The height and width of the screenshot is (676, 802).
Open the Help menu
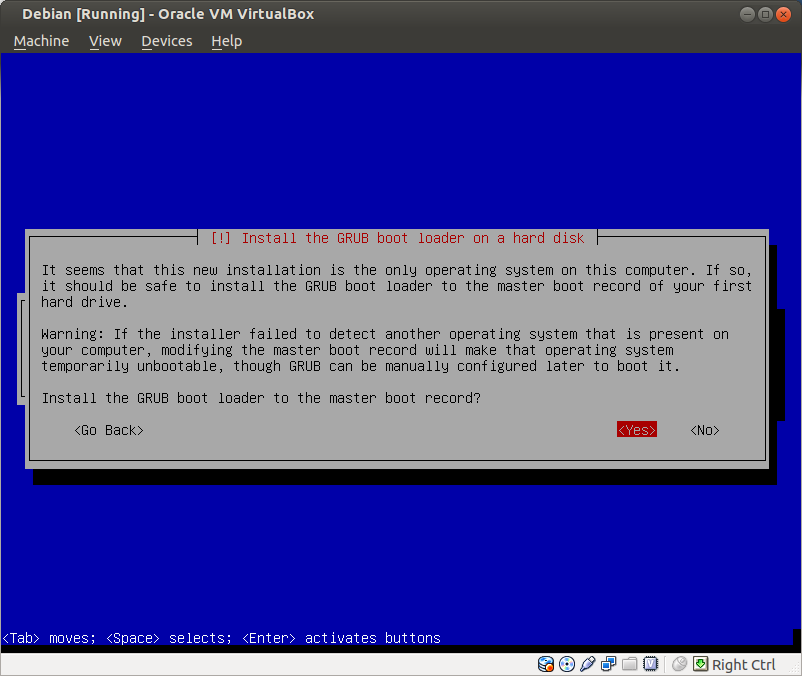point(227,41)
